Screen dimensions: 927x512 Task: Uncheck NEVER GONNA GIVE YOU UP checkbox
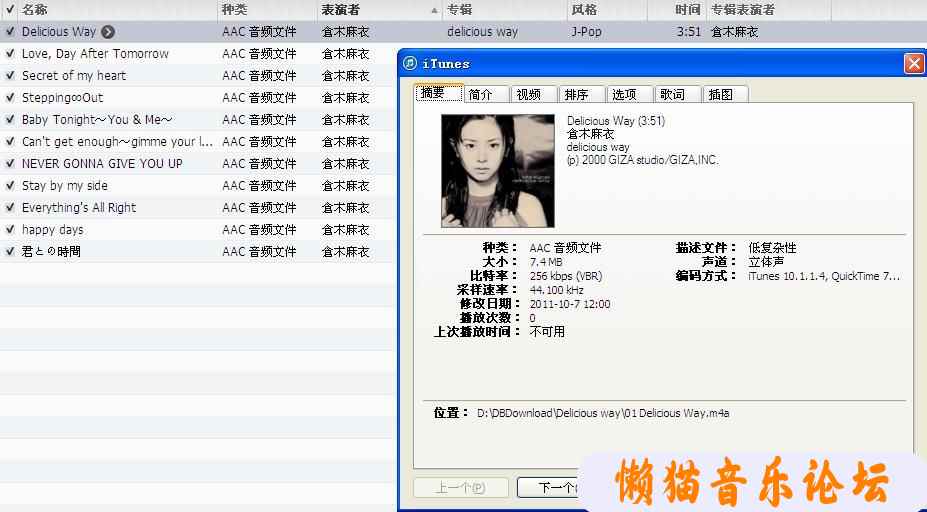[x=9, y=163]
